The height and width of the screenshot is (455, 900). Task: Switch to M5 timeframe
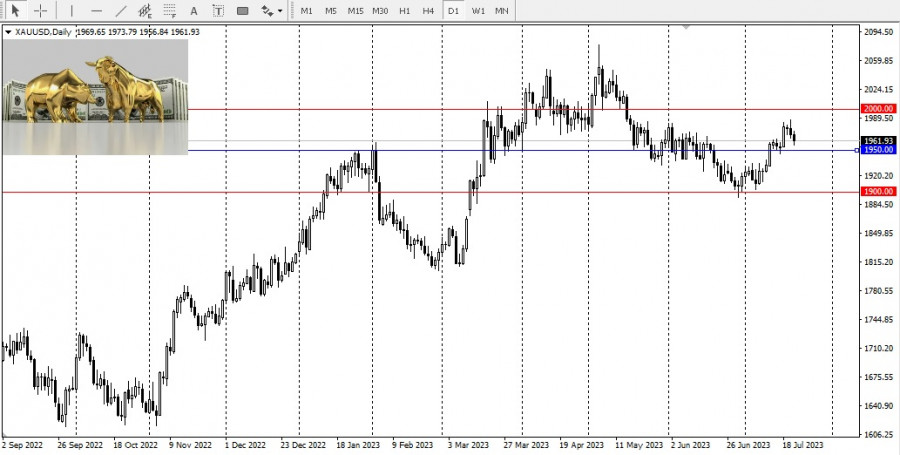[331, 11]
